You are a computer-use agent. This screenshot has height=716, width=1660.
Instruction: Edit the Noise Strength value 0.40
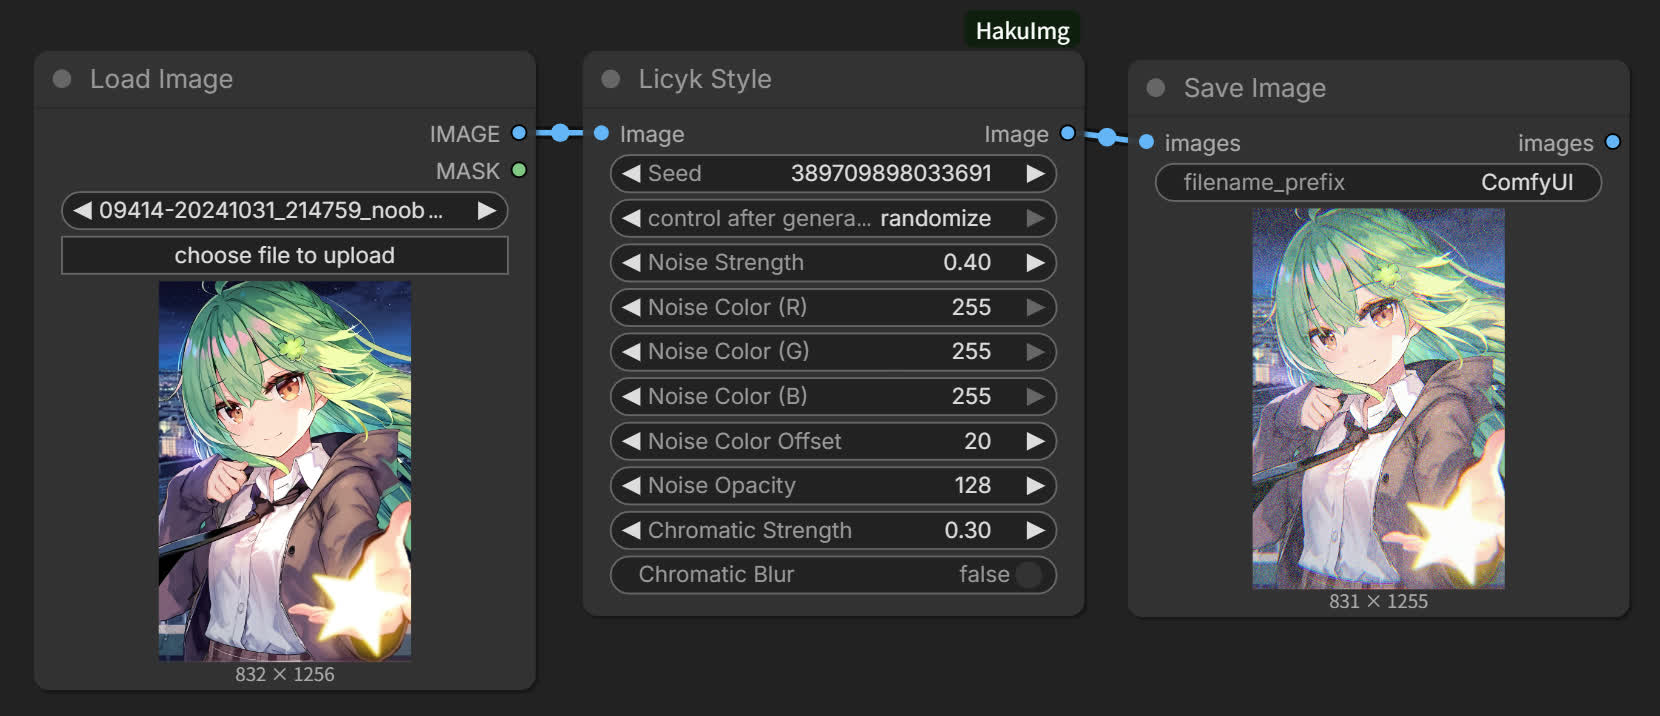(967, 262)
